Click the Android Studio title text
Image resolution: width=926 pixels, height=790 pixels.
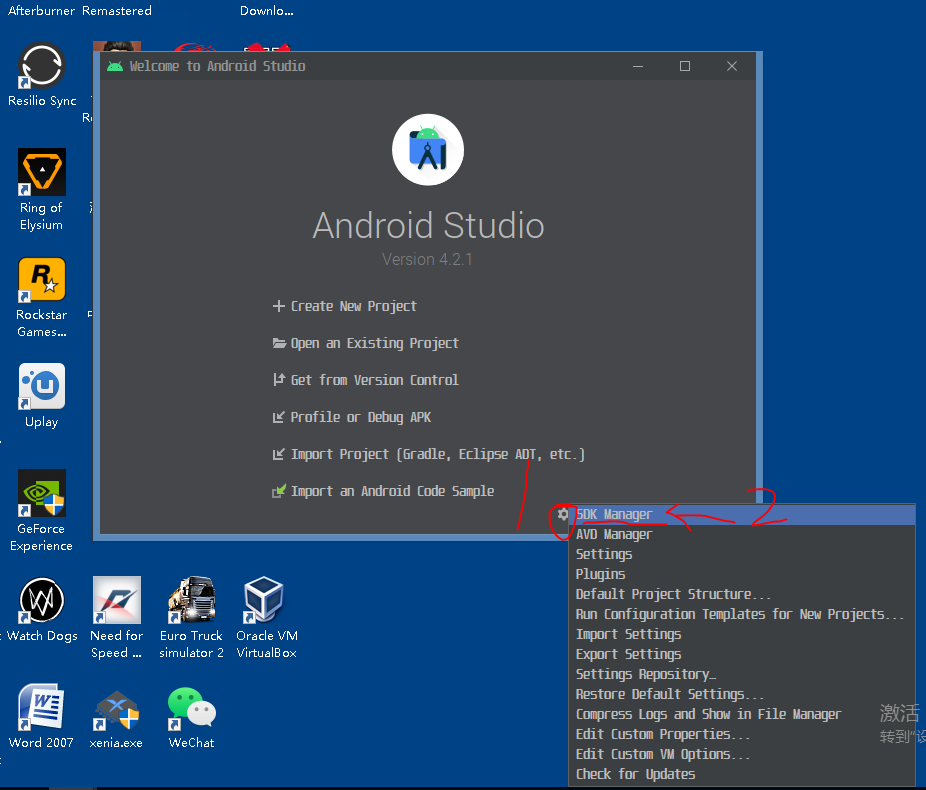(428, 226)
